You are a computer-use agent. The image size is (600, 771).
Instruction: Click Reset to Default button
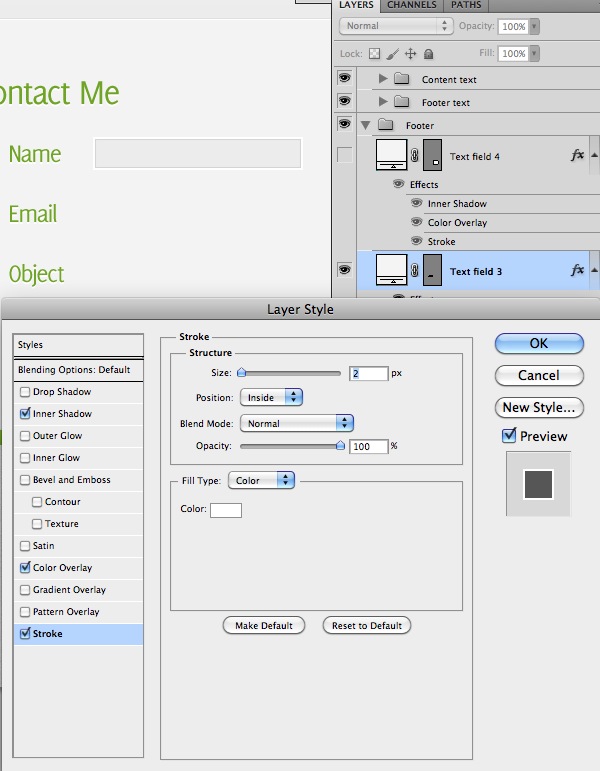click(x=367, y=625)
